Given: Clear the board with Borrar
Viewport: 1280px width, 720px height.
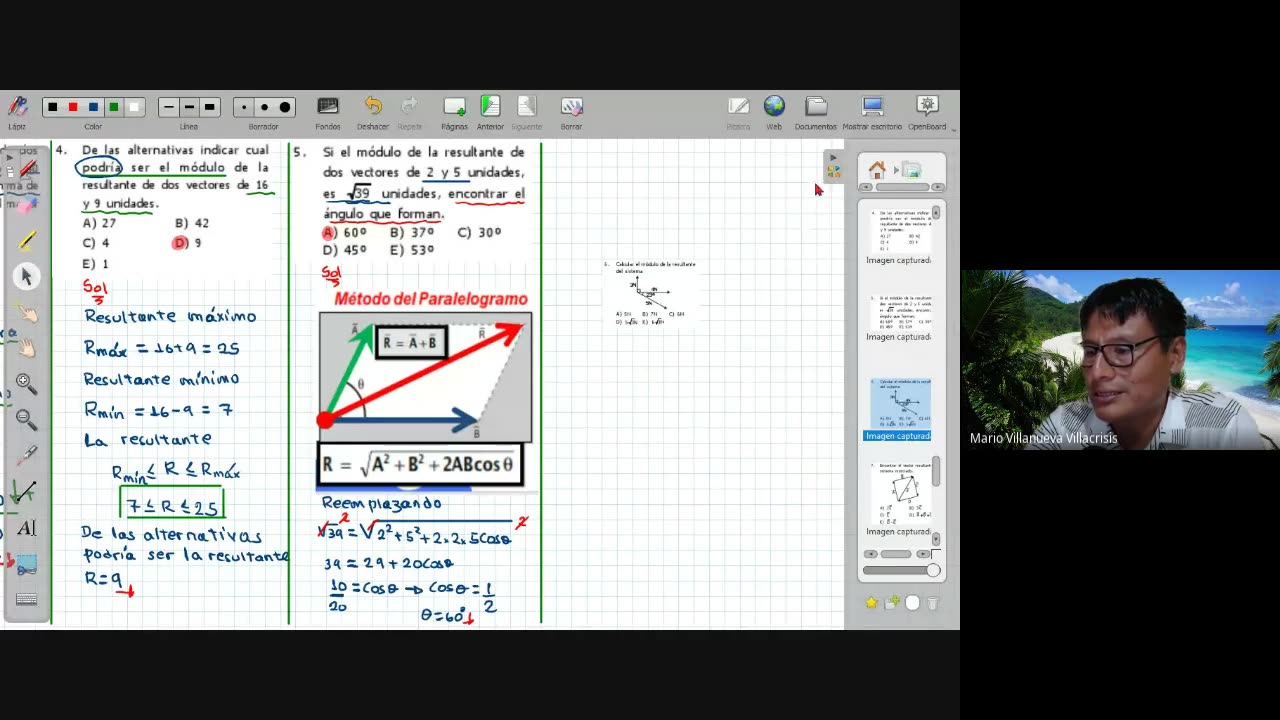Looking at the screenshot, I should [x=571, y=112].
